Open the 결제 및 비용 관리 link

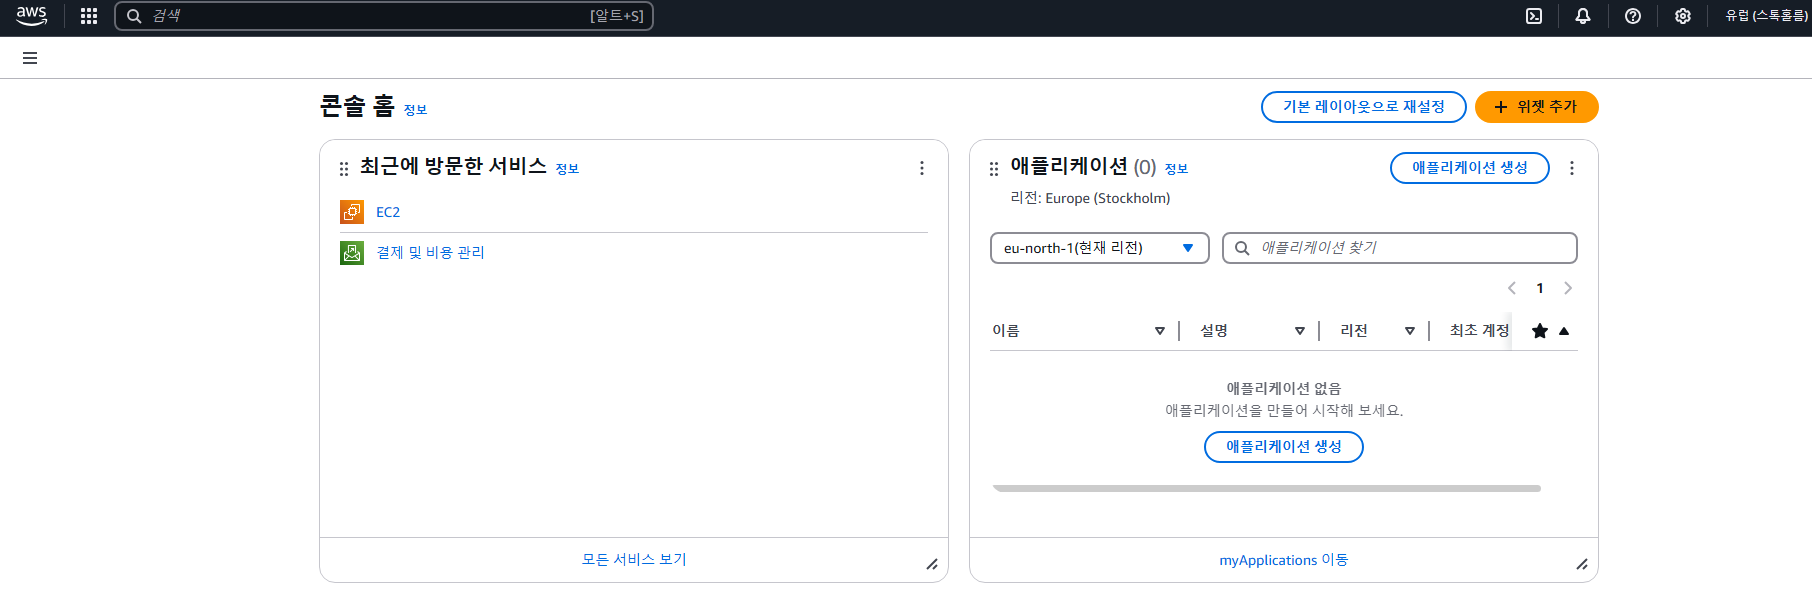pos(430,253)
